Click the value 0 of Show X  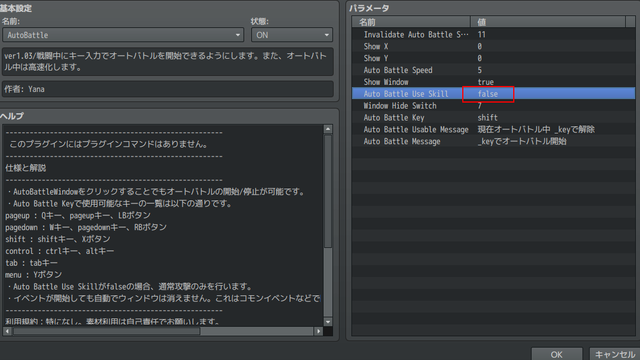[x=480, y=47]
